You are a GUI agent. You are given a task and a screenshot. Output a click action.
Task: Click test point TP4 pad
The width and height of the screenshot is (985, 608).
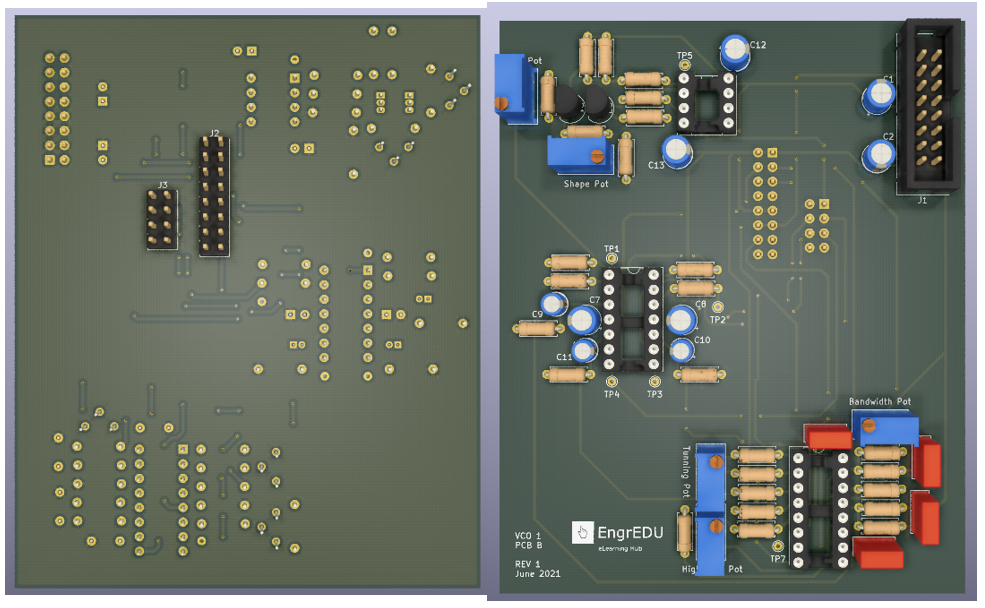(x=611, y=381)
